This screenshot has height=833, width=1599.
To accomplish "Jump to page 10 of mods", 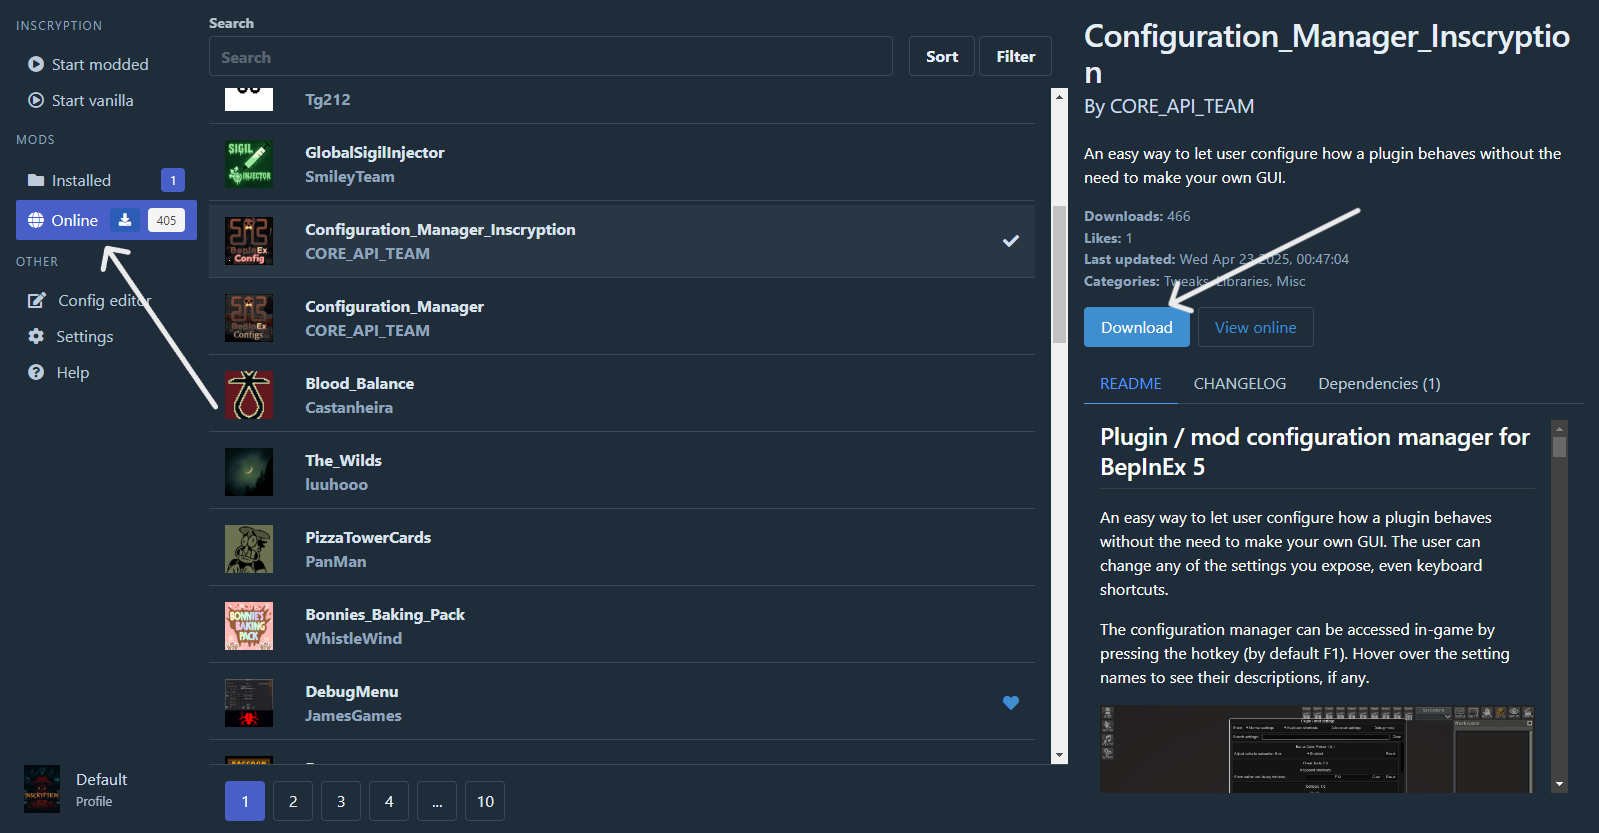I will click(x=485, y=801).
